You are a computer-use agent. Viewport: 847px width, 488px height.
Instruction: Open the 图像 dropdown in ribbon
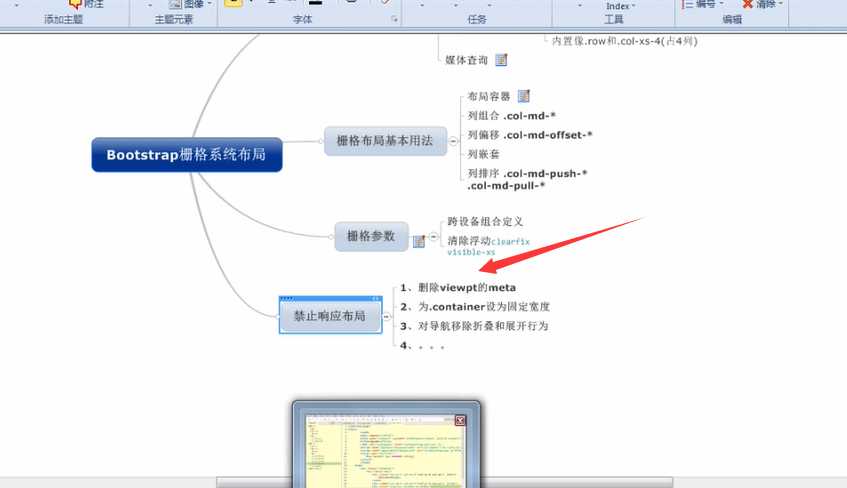coord(210,4)
